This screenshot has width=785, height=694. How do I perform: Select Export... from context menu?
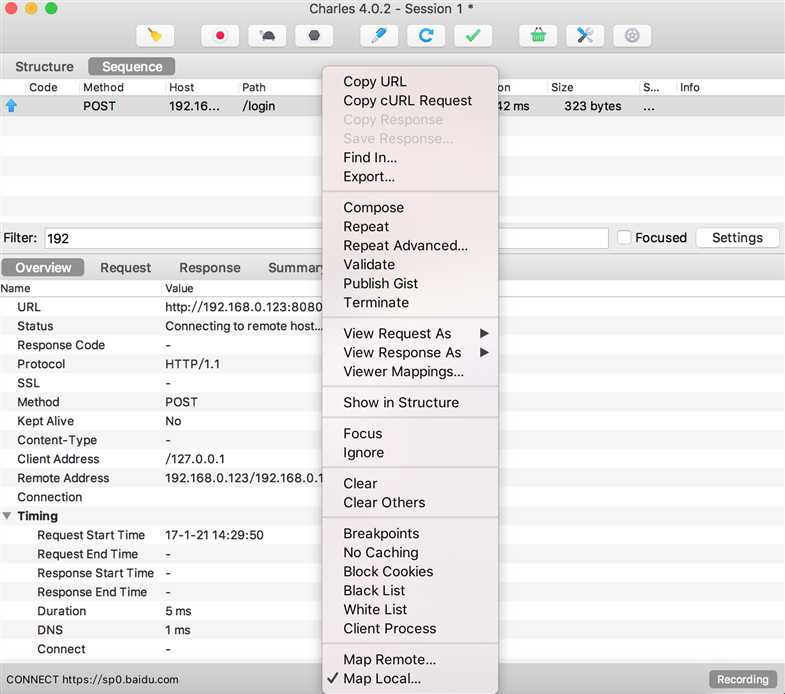pos(410,176)
